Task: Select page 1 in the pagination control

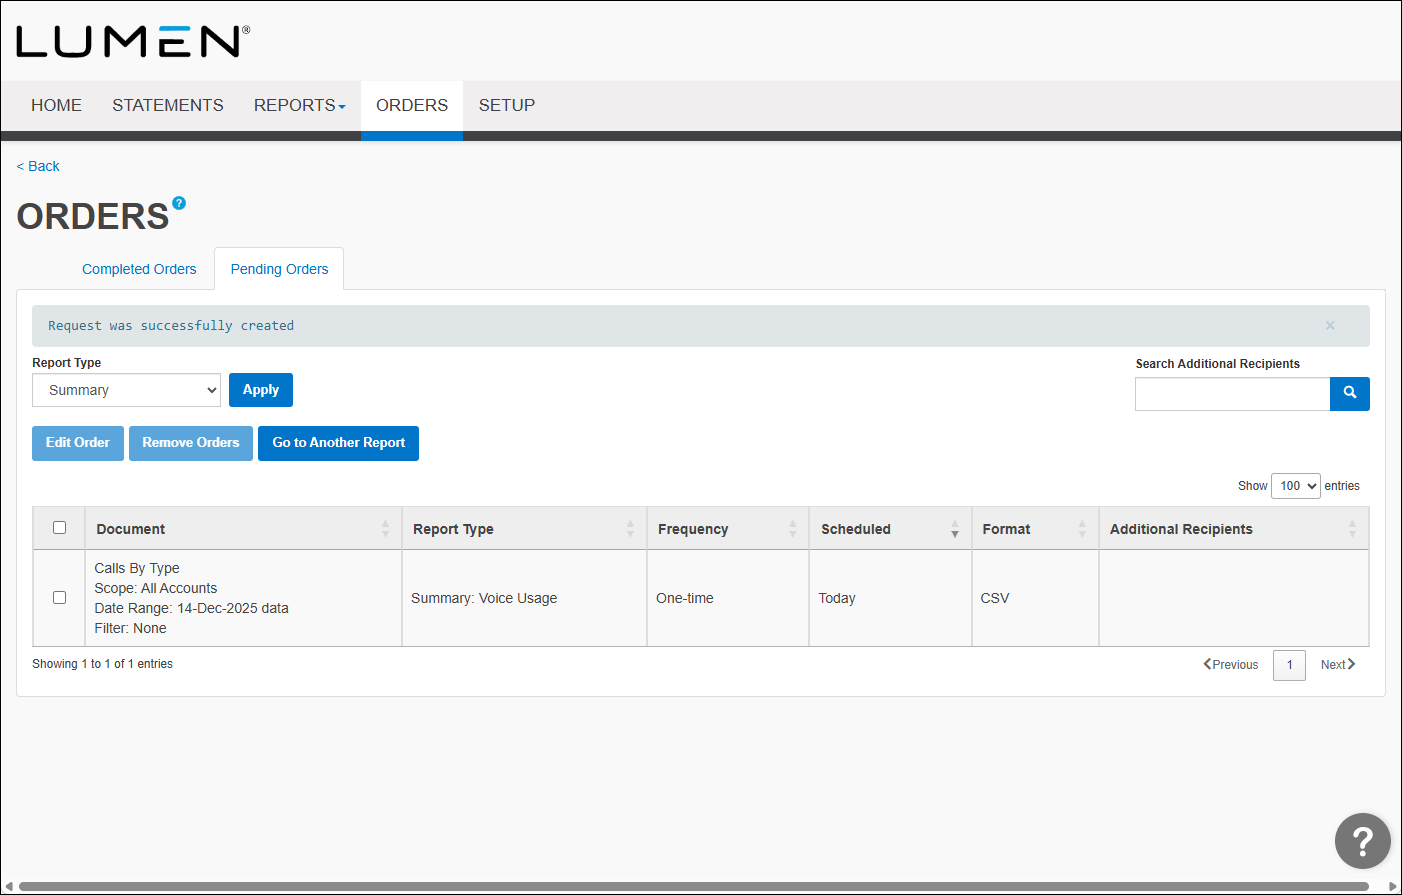Action: [x=1289, y=664]
